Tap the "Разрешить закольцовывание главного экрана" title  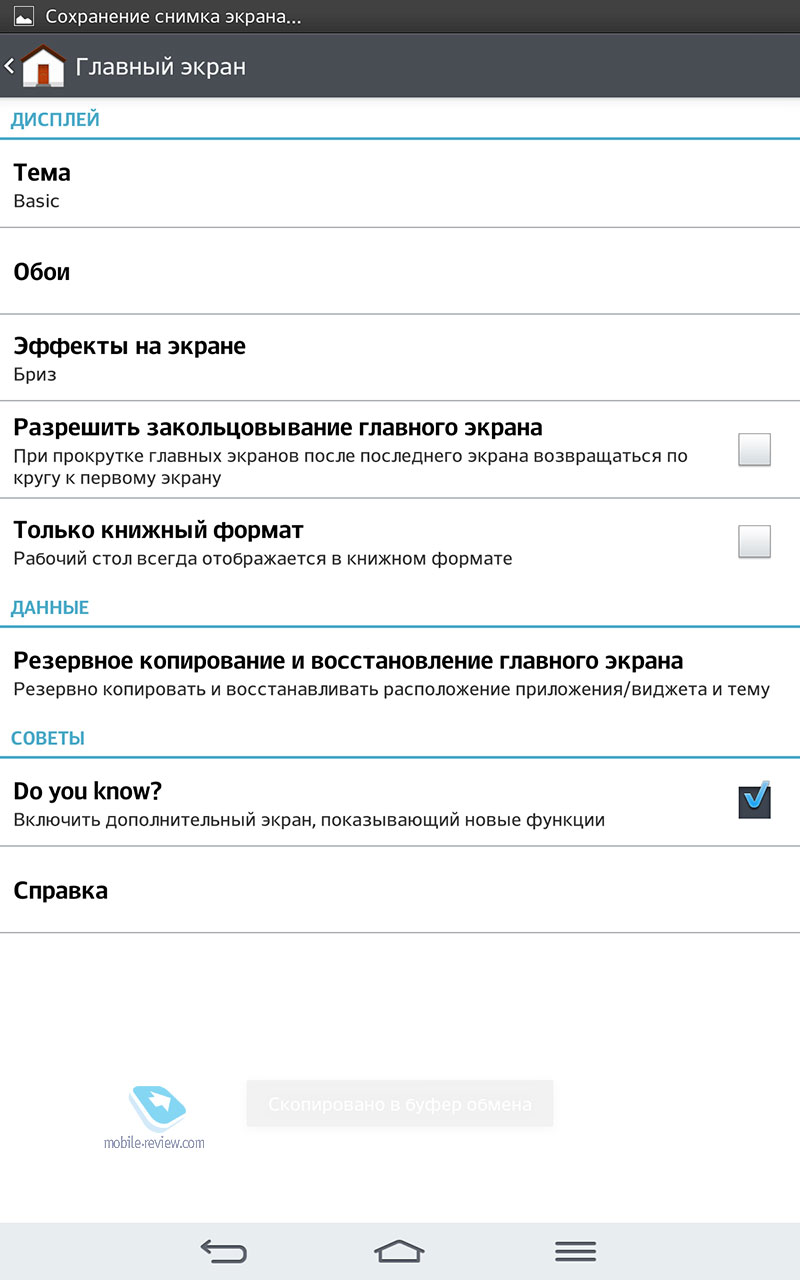coord(278,428)
